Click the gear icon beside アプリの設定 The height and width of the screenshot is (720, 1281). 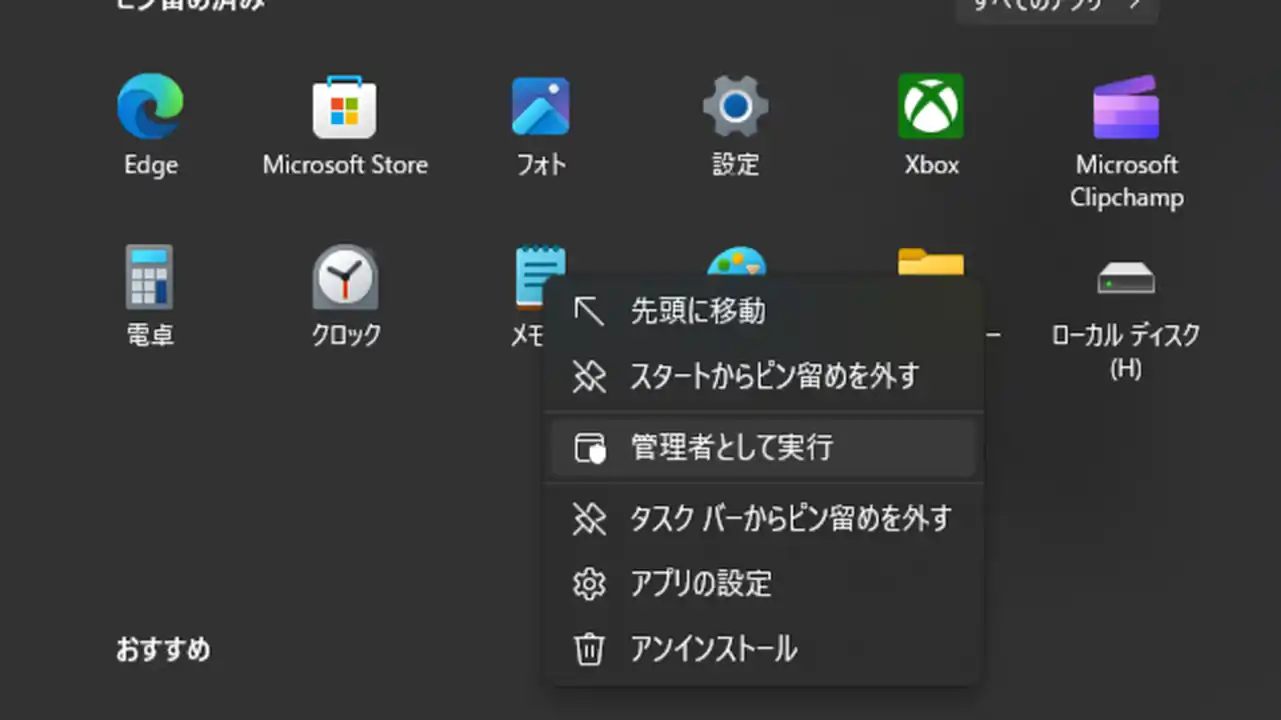point(589,583)
